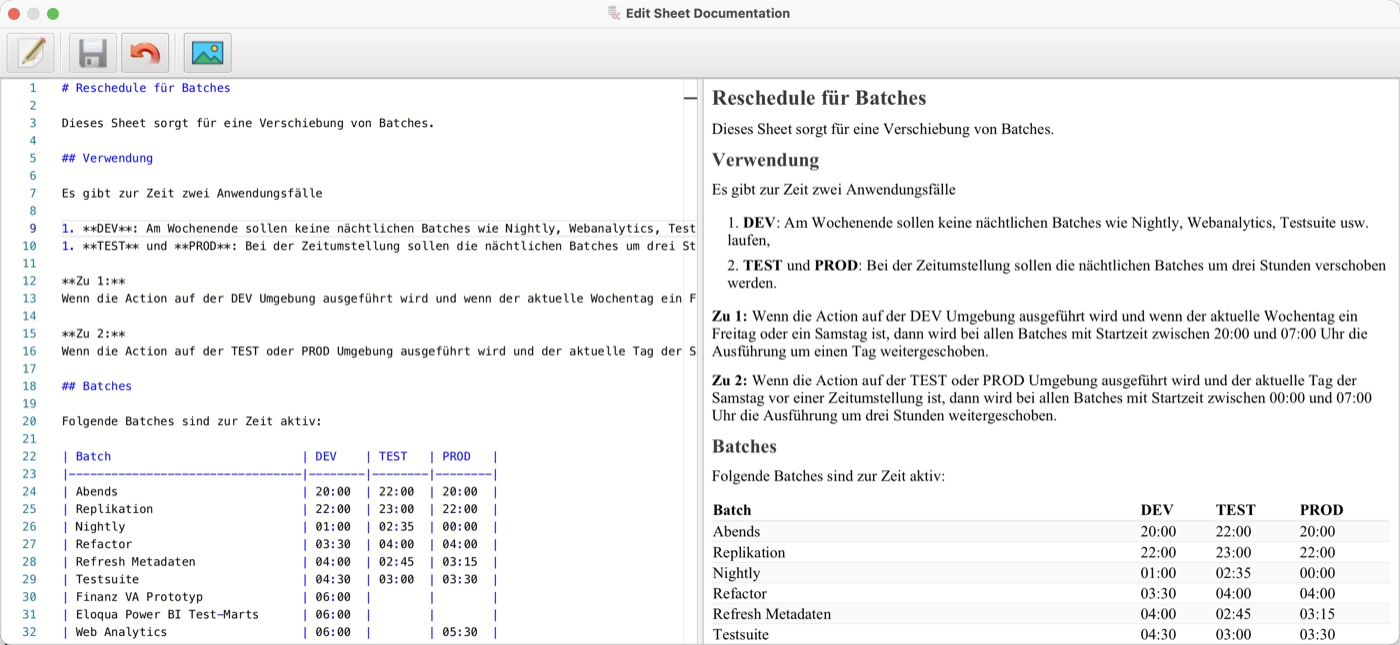
Task: Click 'Refresh Metadaten' in preview table
Action: 772,614
